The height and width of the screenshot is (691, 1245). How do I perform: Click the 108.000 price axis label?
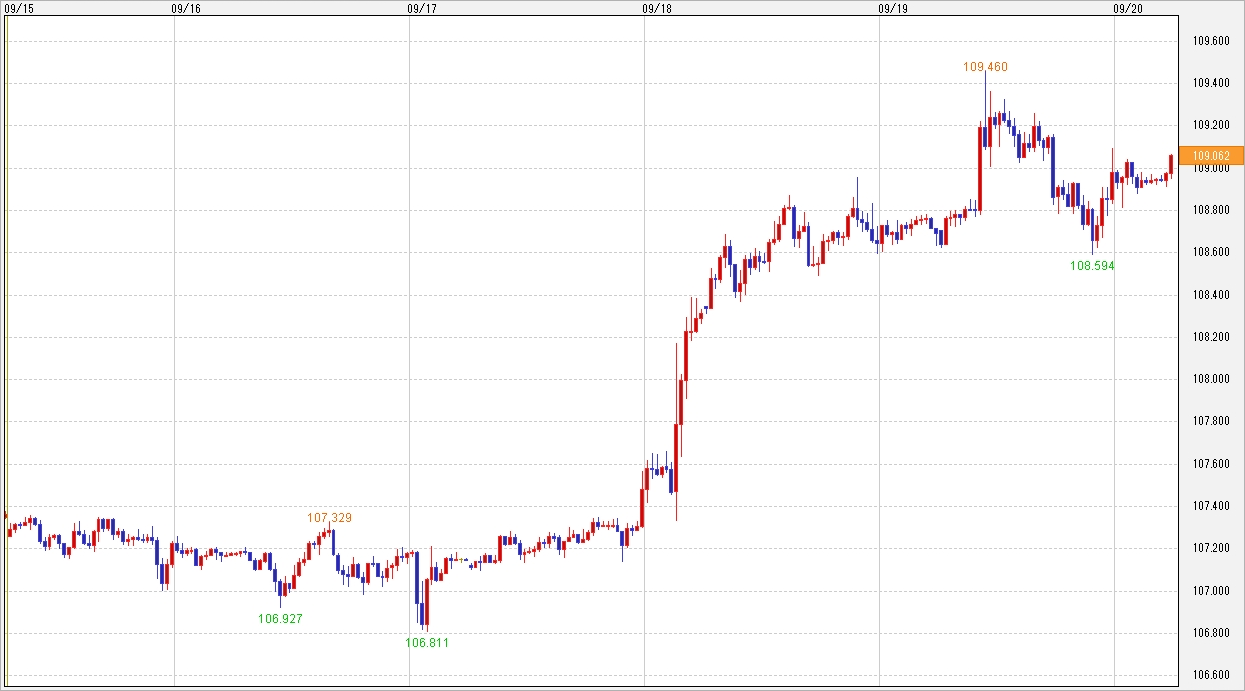pos(1211,379)
